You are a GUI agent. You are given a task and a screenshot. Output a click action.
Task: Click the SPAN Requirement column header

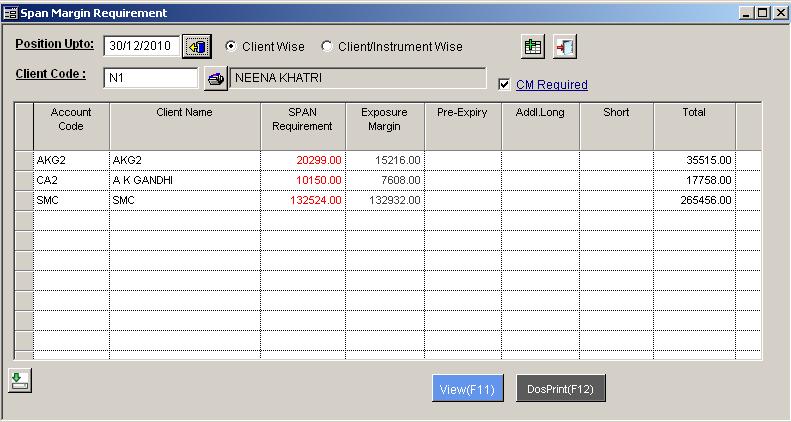pos(302,120)
